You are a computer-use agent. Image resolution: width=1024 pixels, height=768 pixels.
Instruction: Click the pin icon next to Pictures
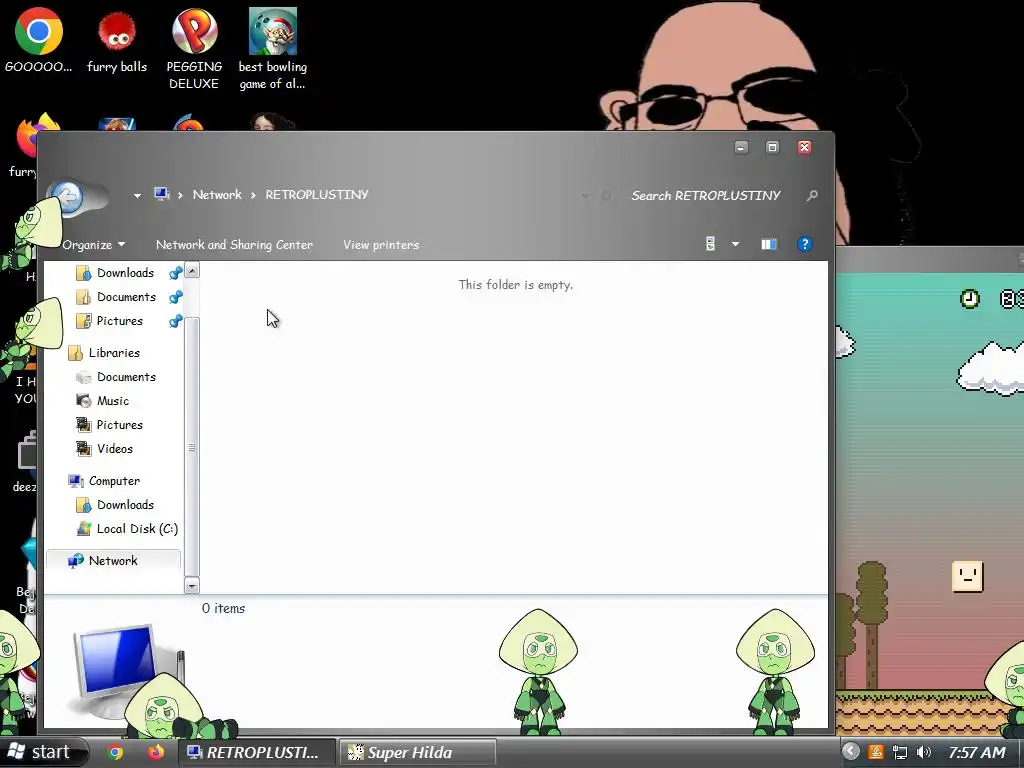[x=176, y=321]
